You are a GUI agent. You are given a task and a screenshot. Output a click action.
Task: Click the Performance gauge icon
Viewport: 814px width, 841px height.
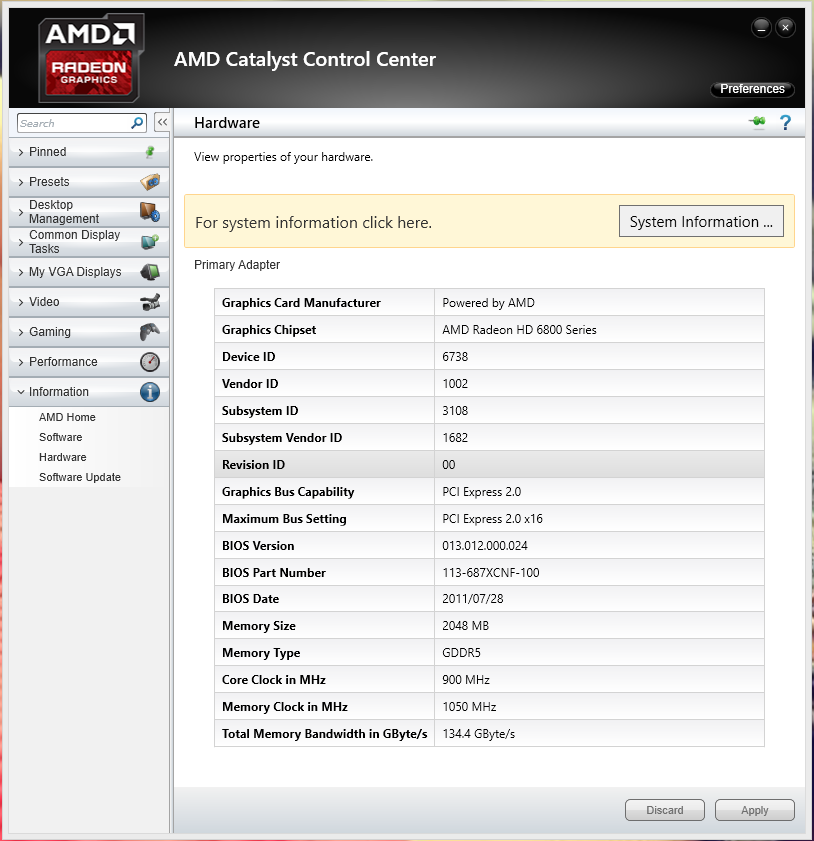150,362
